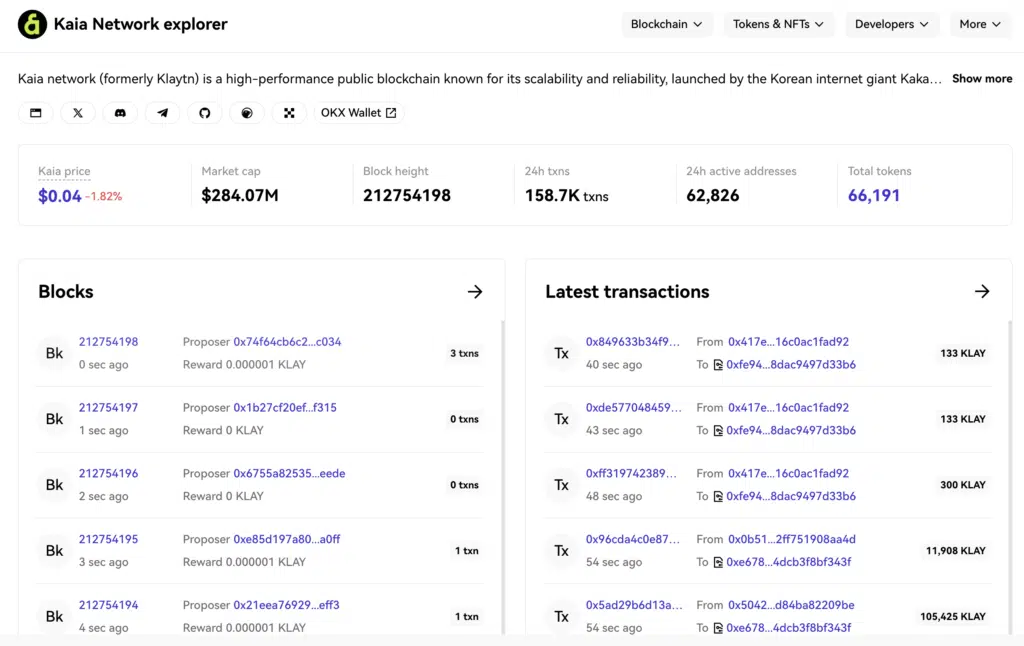Click the OKX logo icon button
Viewport: 1024px width, 646px height.
pos(289,113)
